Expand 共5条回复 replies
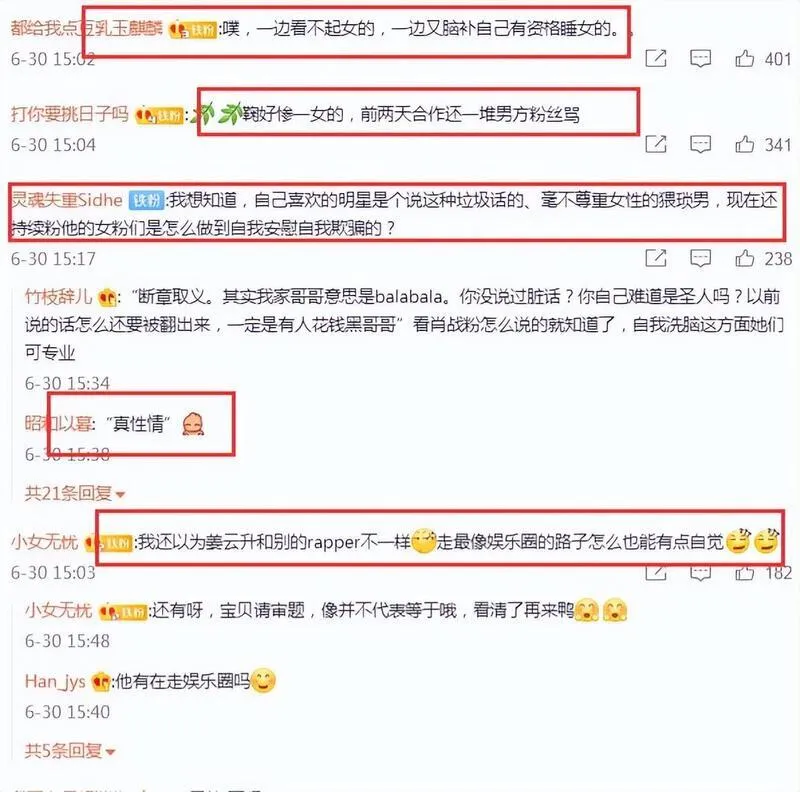Image resolution: width=800 pixels, height=792 pixels. (x=70, y=751)
